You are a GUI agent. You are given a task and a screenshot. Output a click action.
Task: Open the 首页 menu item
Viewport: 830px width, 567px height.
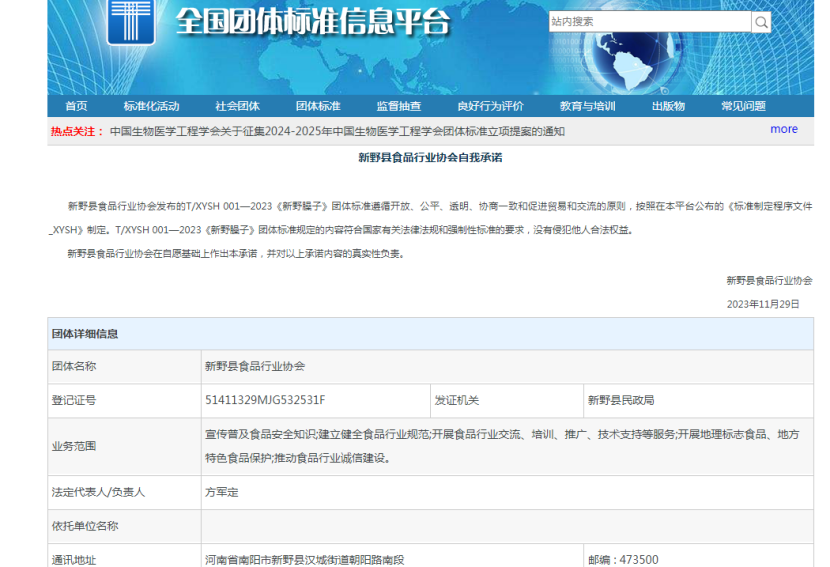(x=76, y=106)
